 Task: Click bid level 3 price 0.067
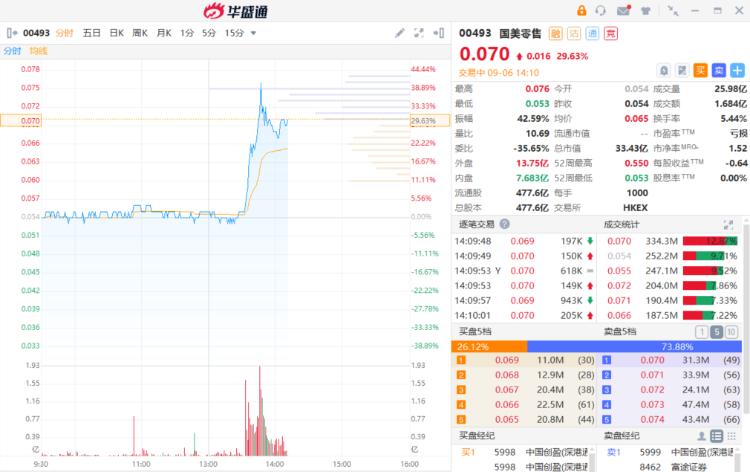pyautogui.click(x=507, y=390)
